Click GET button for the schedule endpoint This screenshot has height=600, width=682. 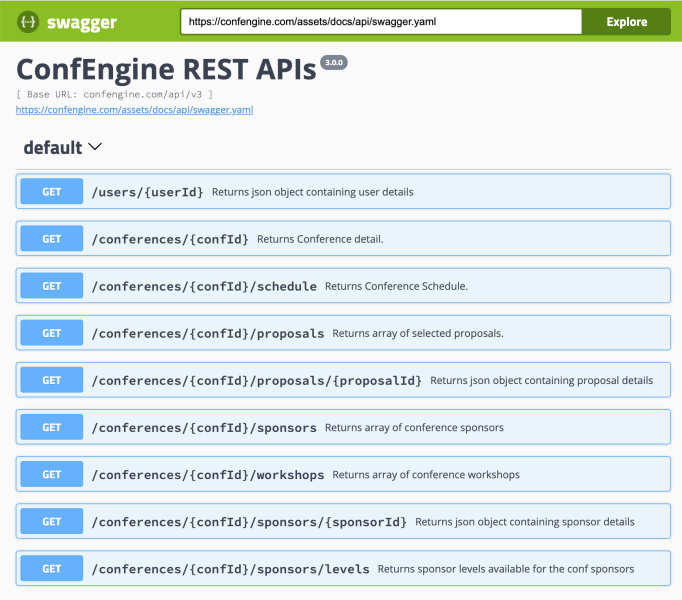tap(52, 286)
